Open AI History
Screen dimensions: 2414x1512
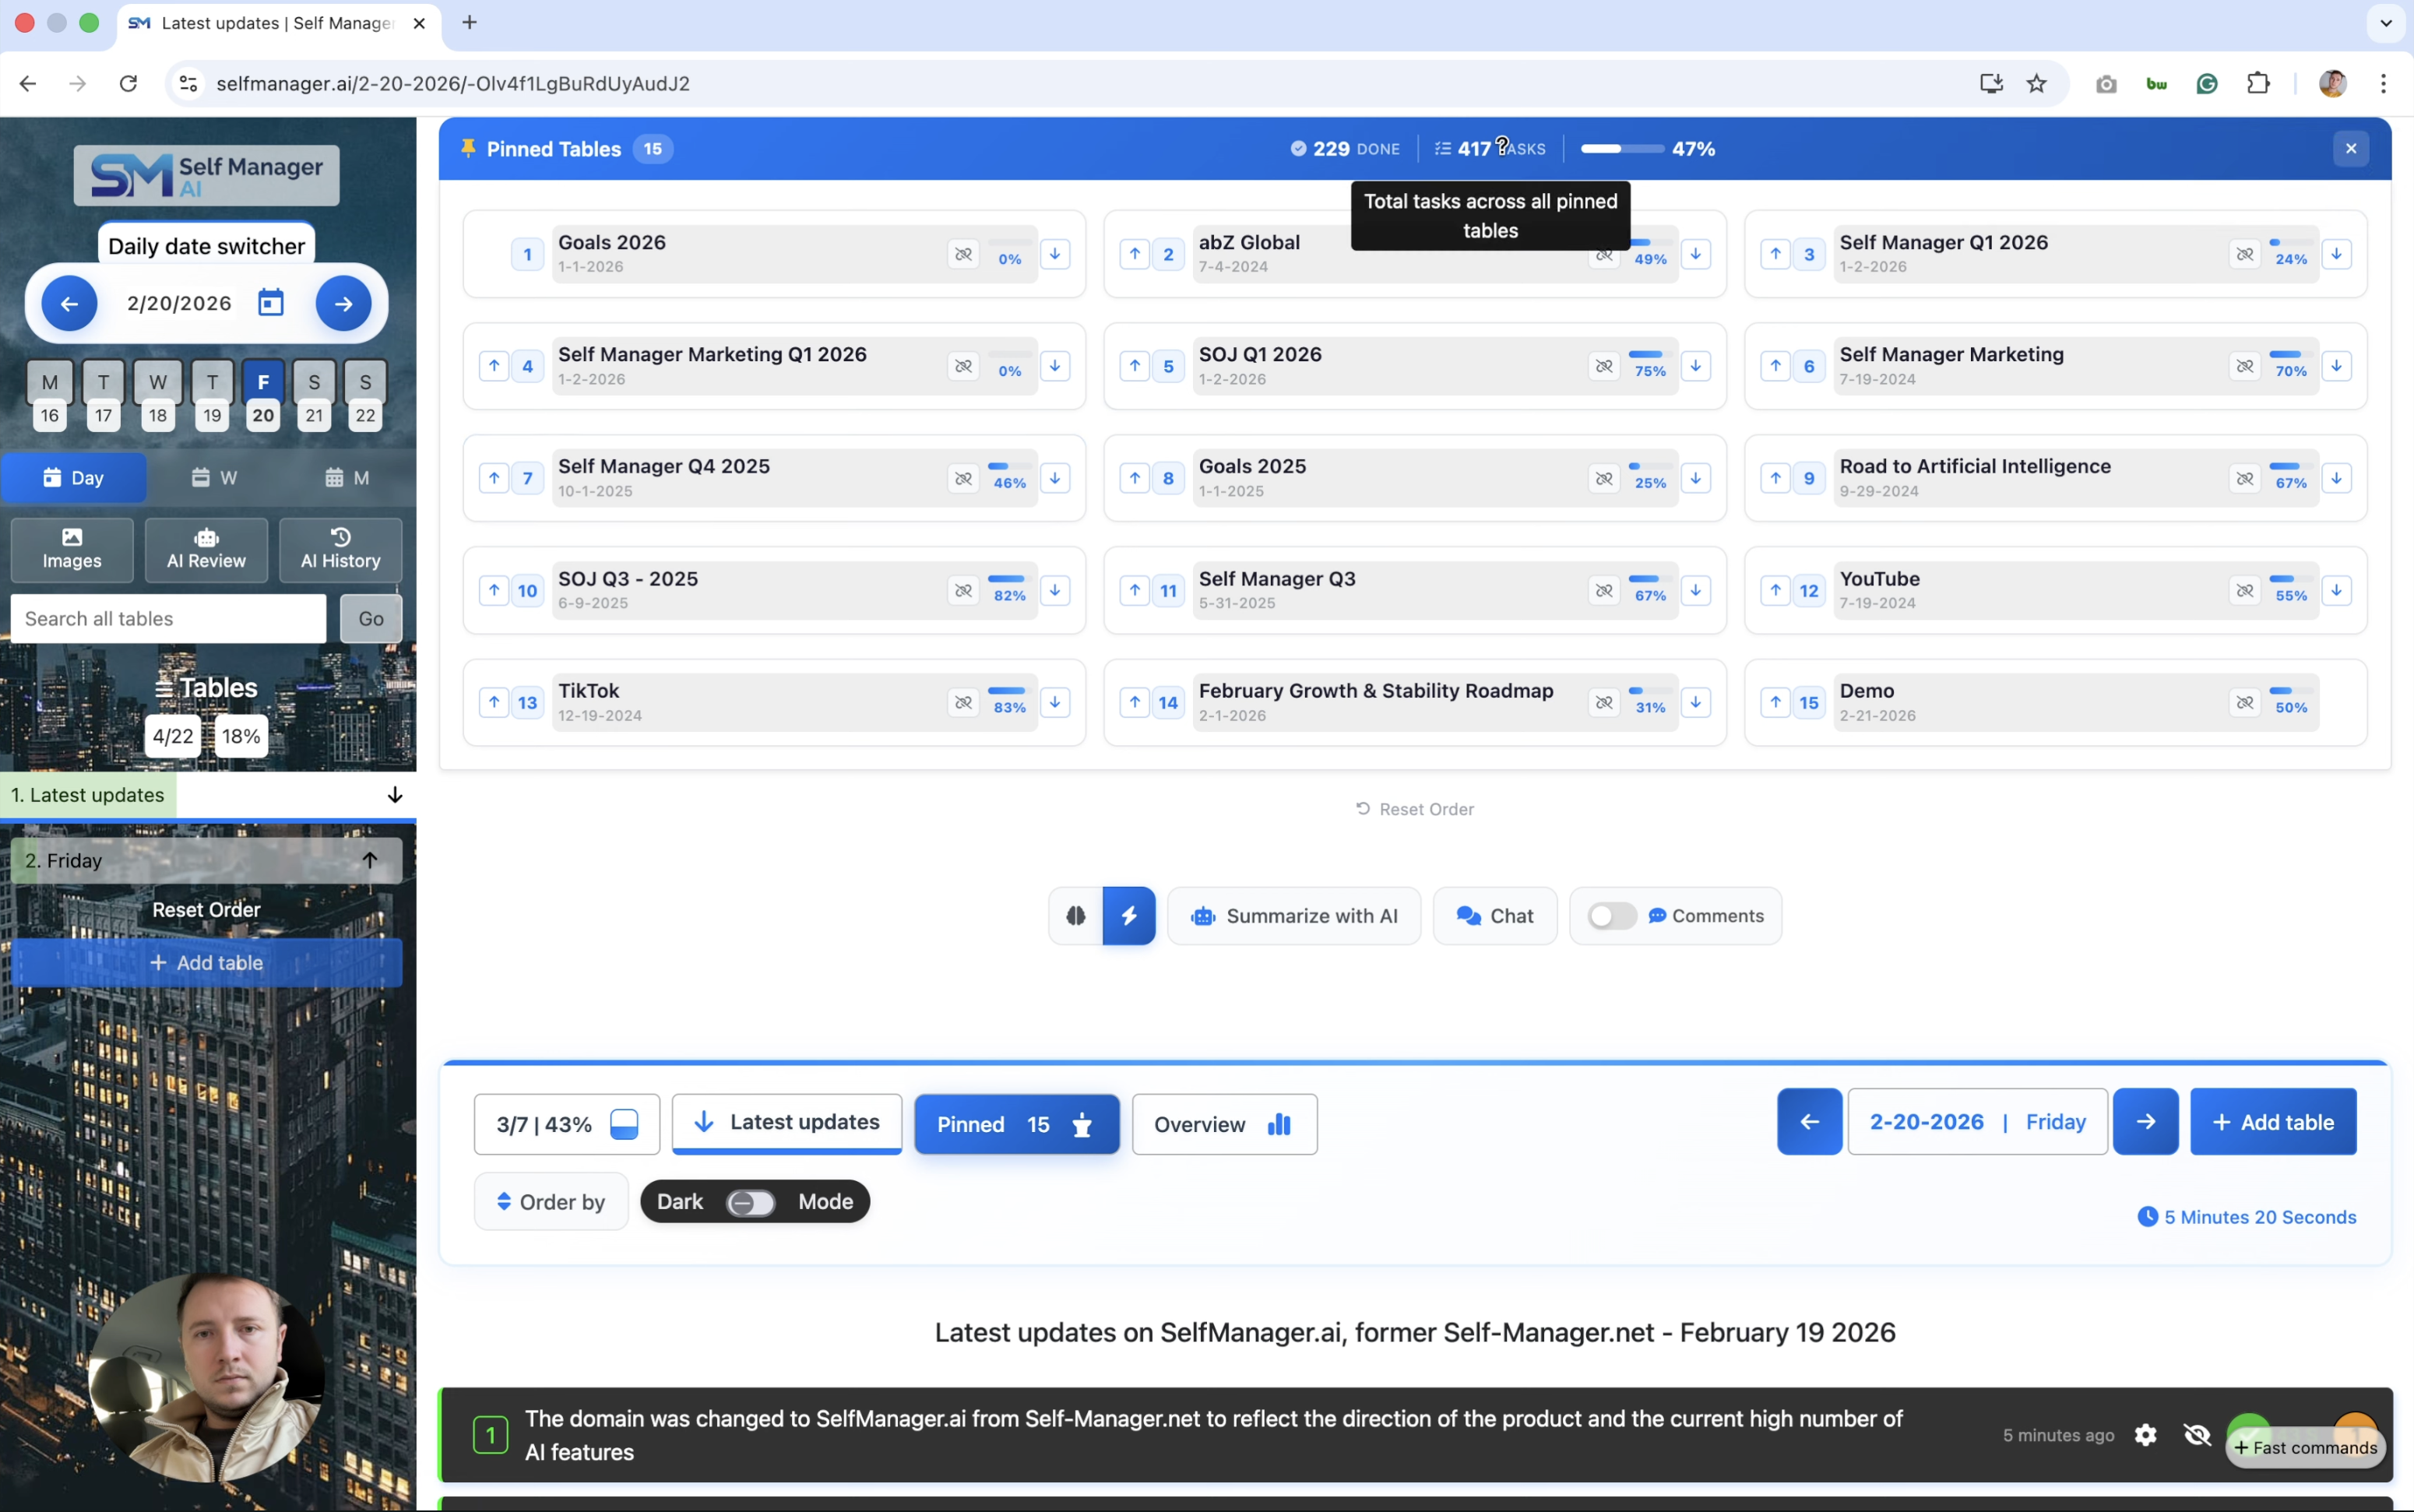coord(340,549)
